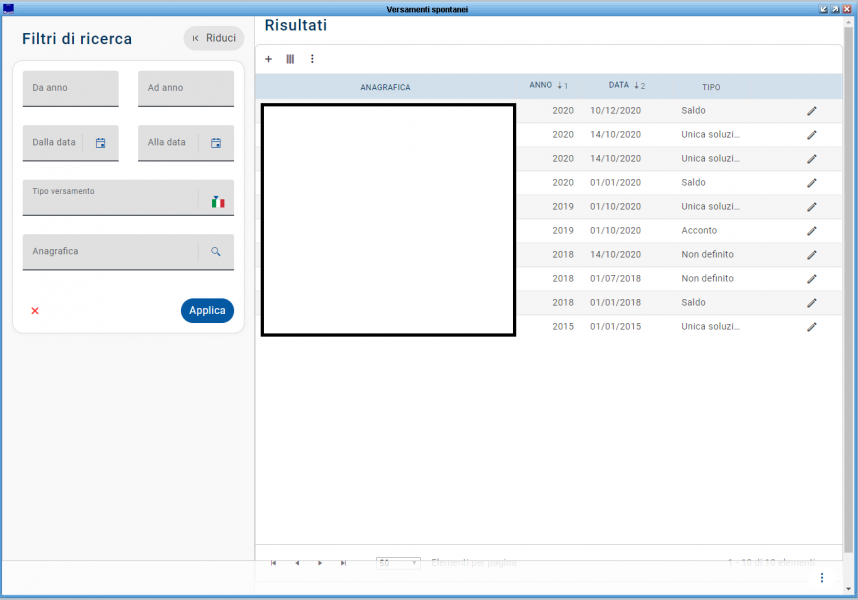Close the Versamenti spontanei window

tap(847, 9)
